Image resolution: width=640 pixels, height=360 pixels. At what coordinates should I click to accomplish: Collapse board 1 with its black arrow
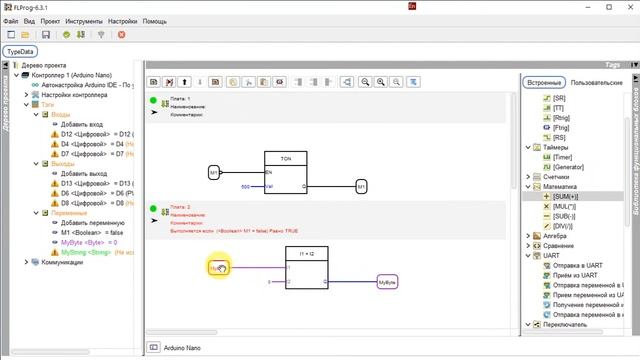tap(154, 112)
